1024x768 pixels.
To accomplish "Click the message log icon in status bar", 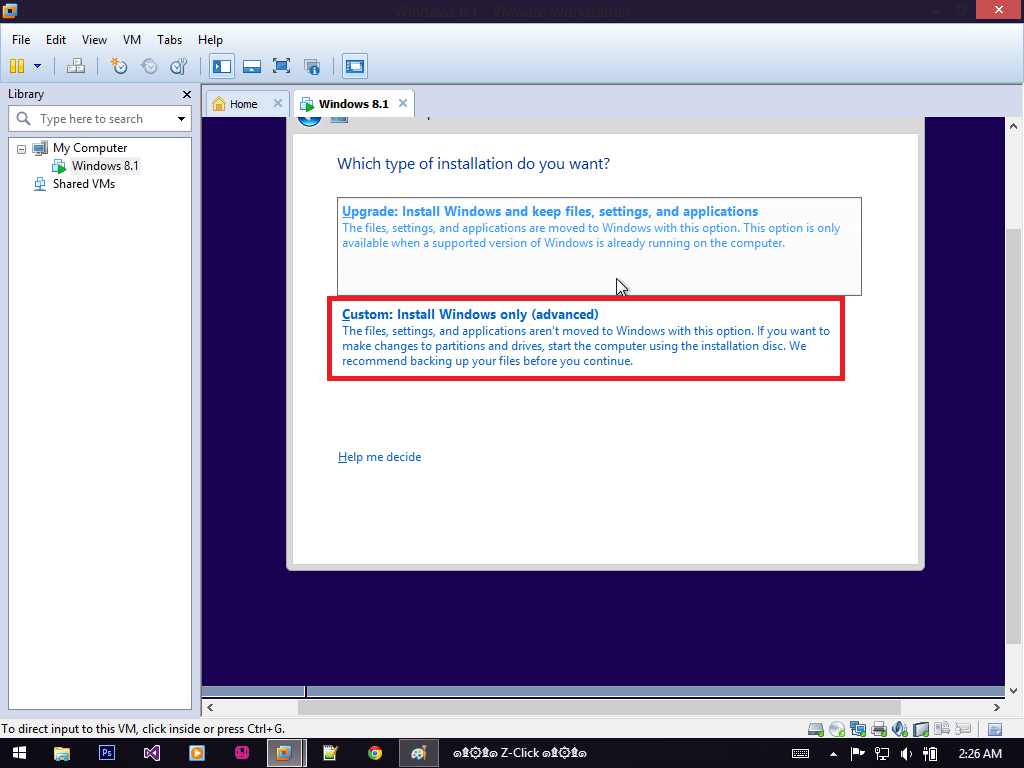I will point(995,729).
